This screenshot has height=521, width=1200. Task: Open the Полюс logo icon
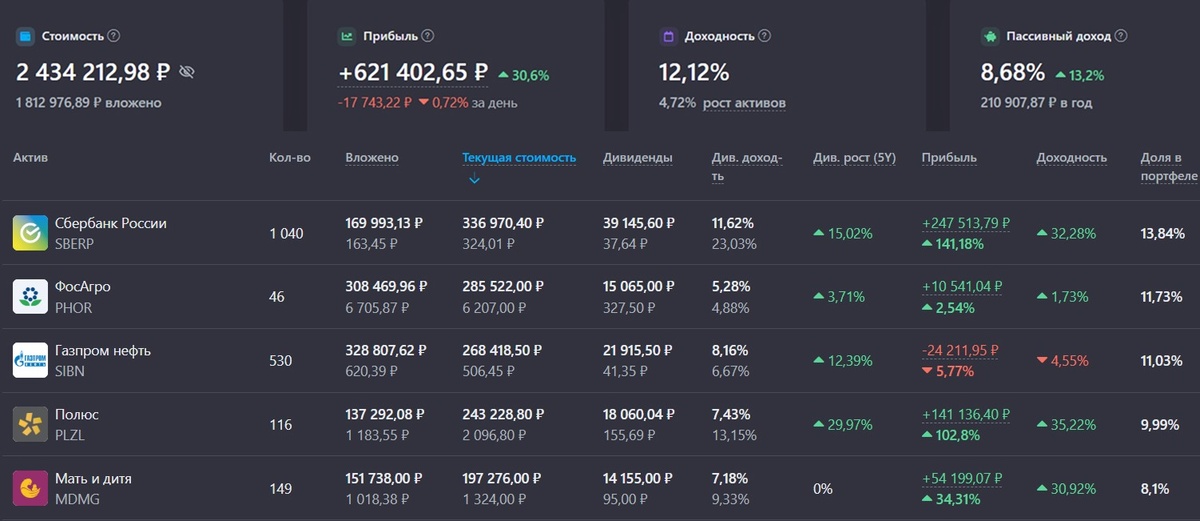tap(30, 425)
